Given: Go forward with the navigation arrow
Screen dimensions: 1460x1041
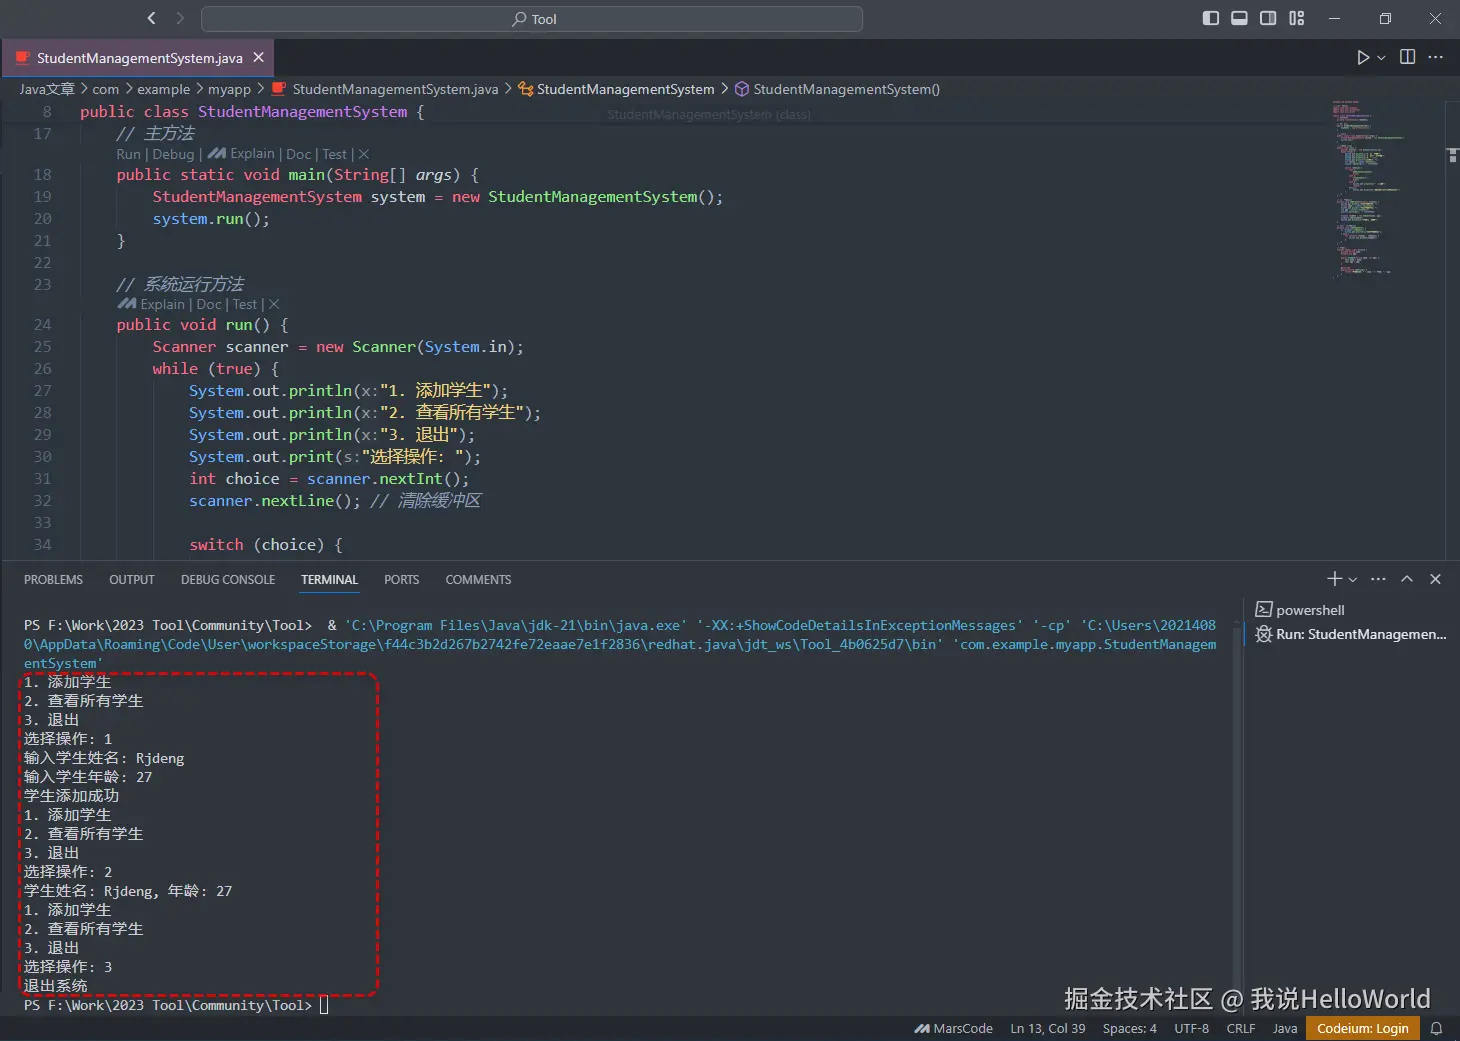Looking at the screenshot, I should tap(180, 18).
